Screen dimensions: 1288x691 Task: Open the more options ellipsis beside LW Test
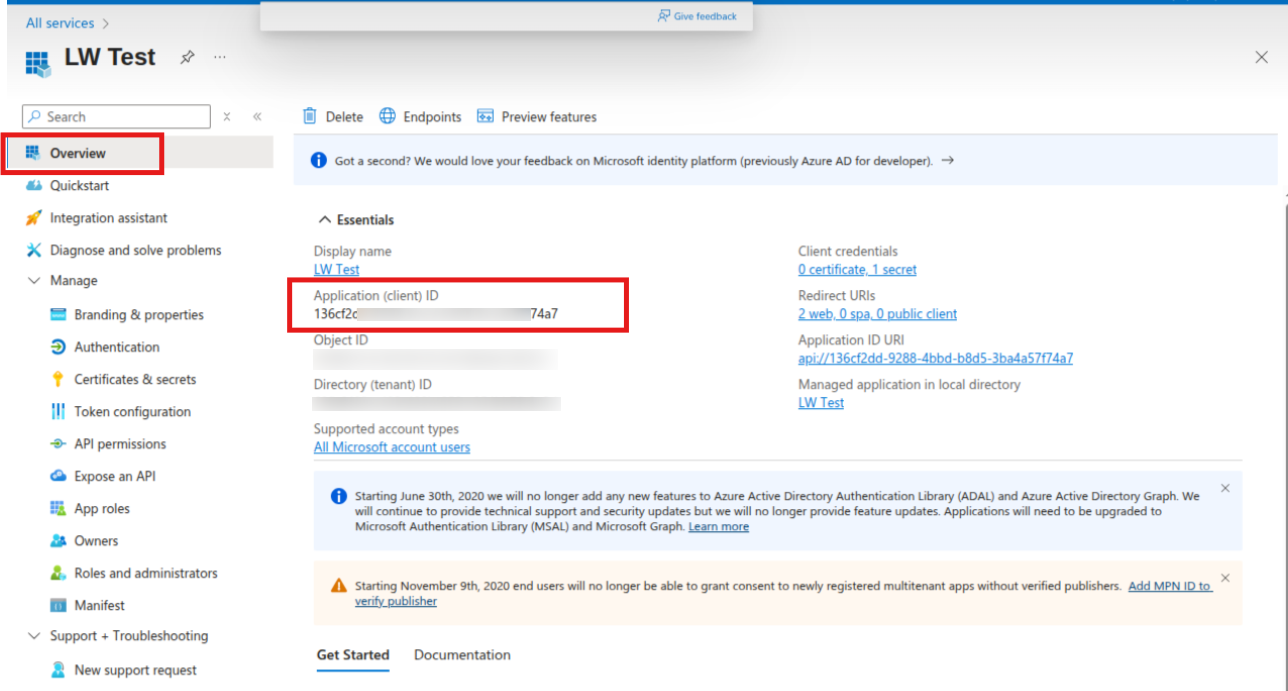click(x=220, y=57)
